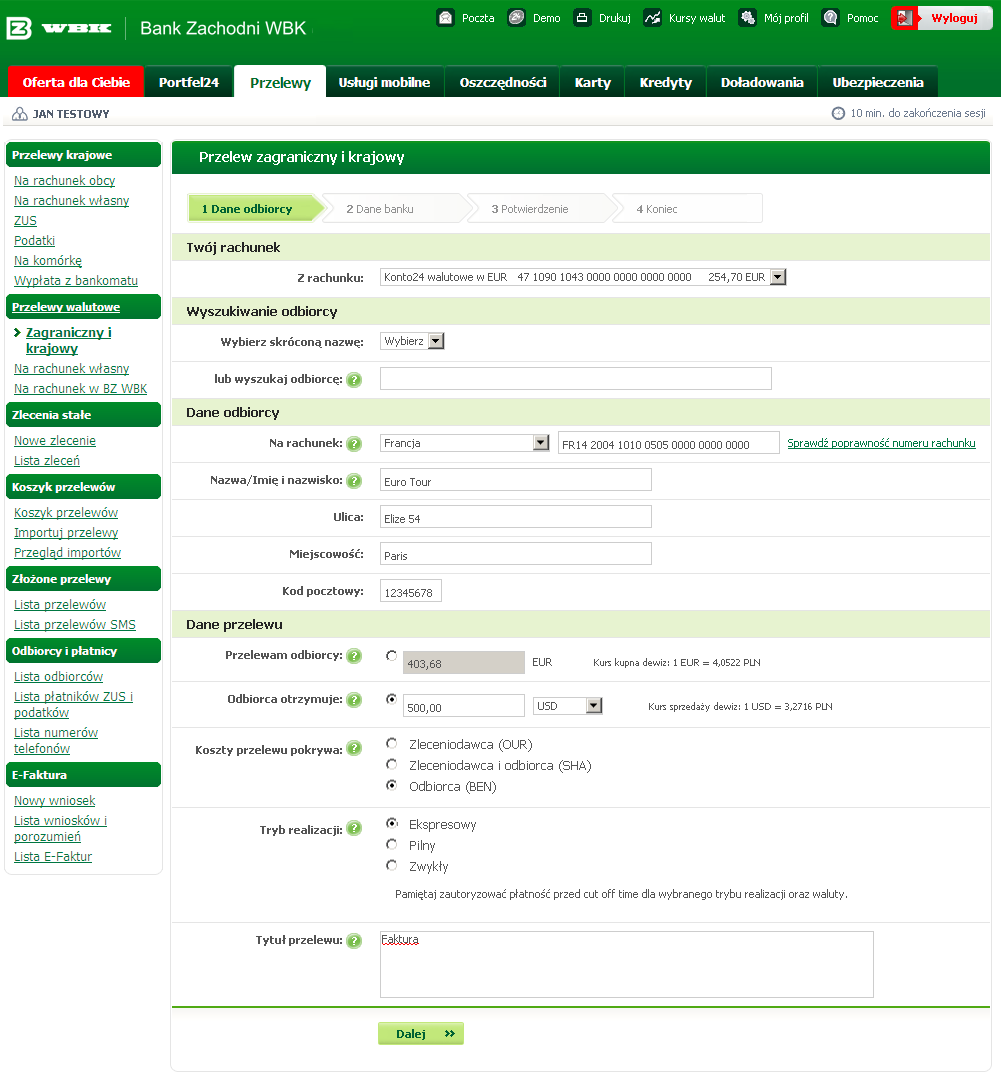This screenshot has width=1001, height=1089.
Task: Open the Kursy walut chart icon
Action: 652,17
